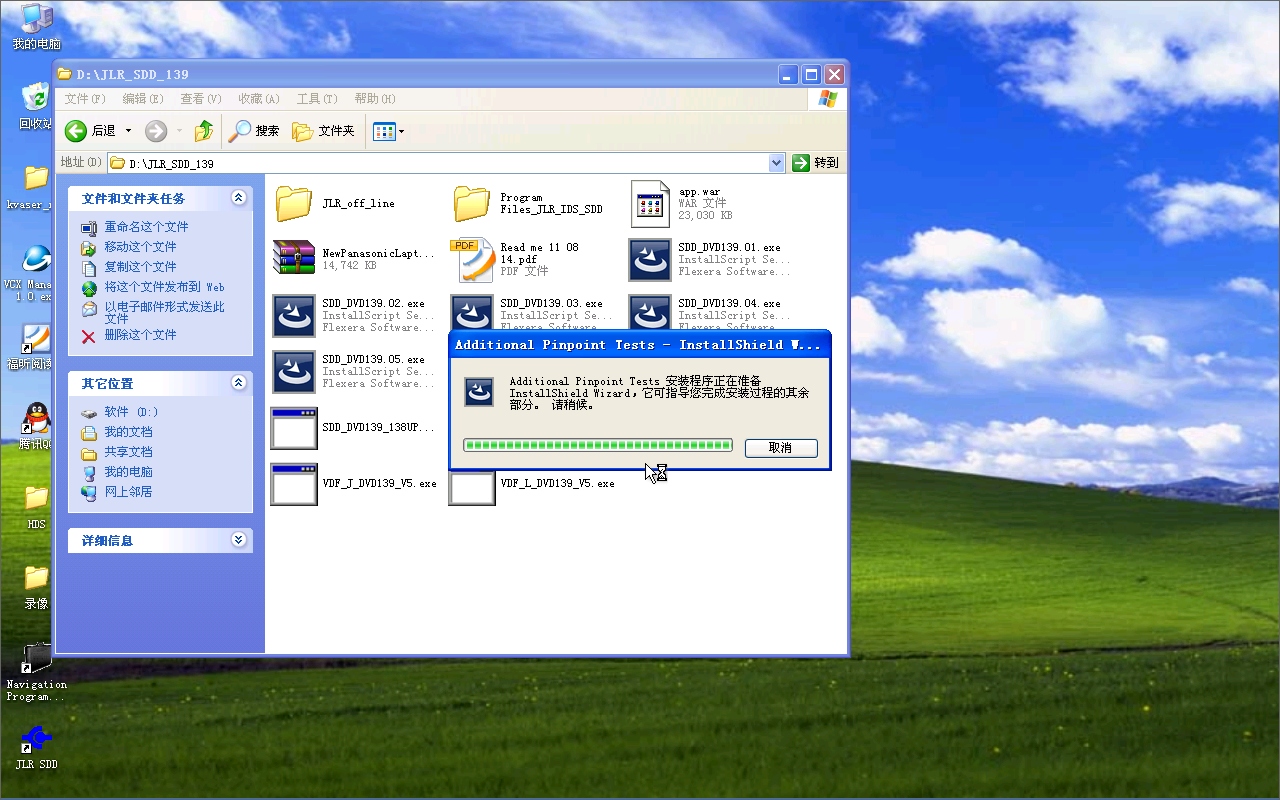The width and height of the screenshot is (1280, 800).
Task: Open 共享文档 in other places
Action: pos(128,452)
